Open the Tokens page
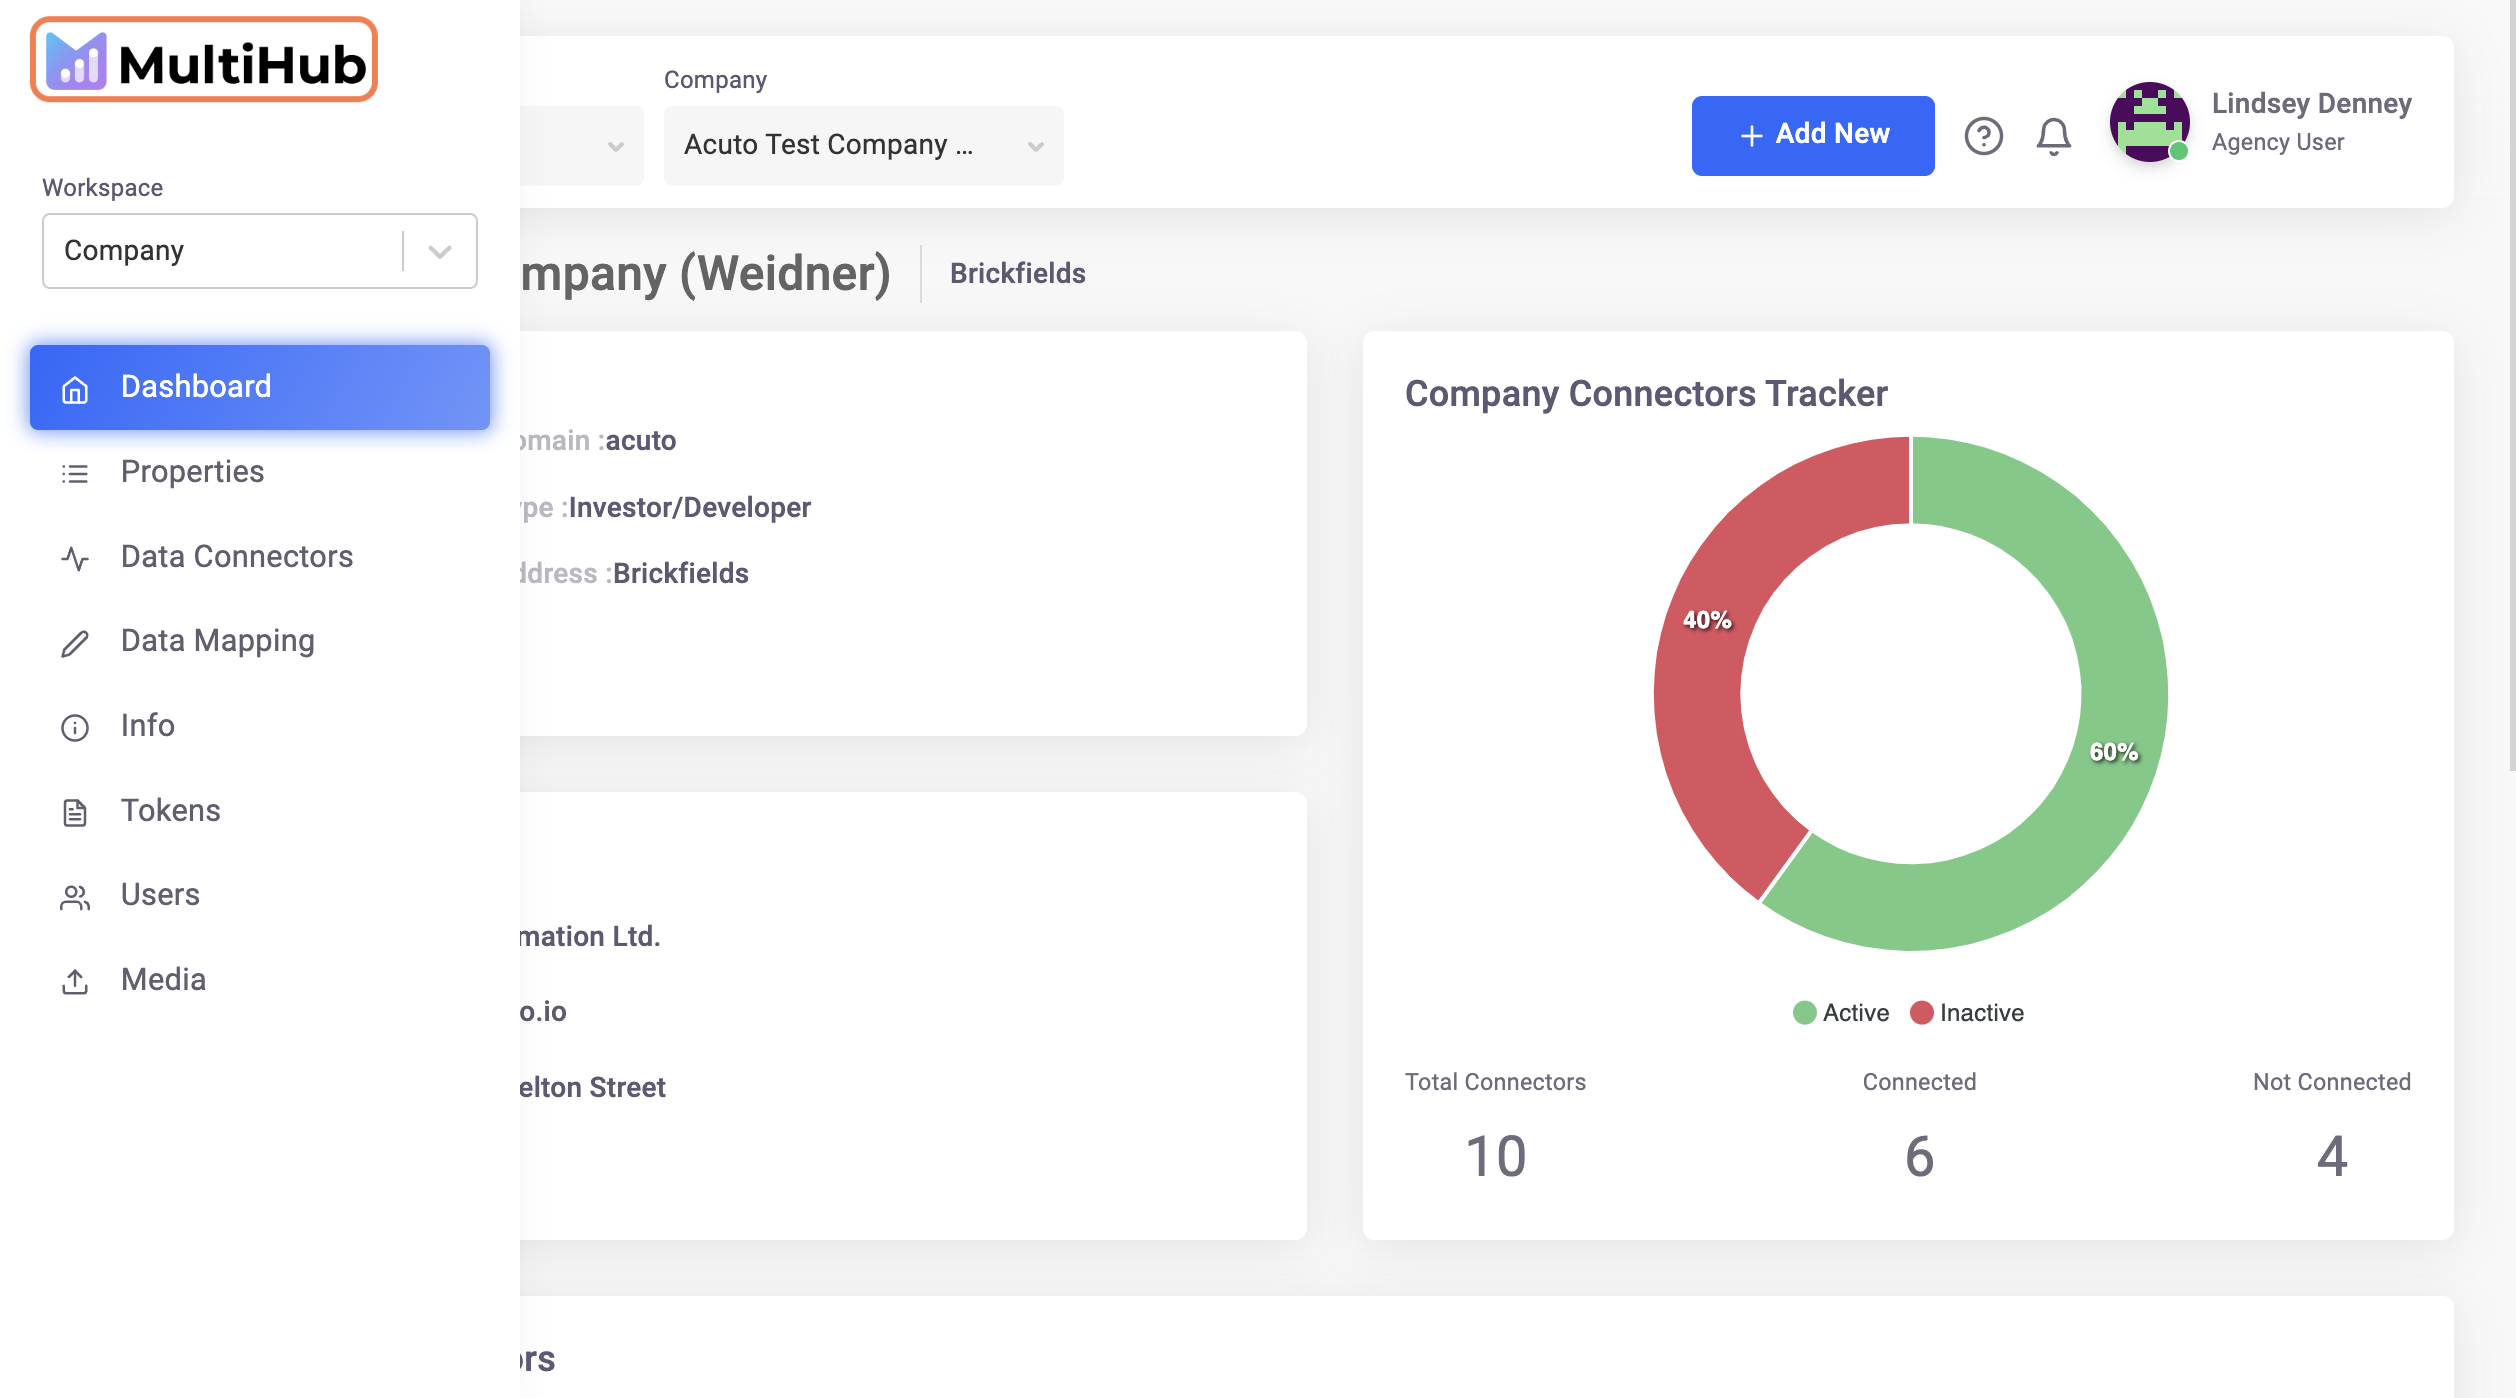This screenshot has height=1398, width=2516. 260,811
